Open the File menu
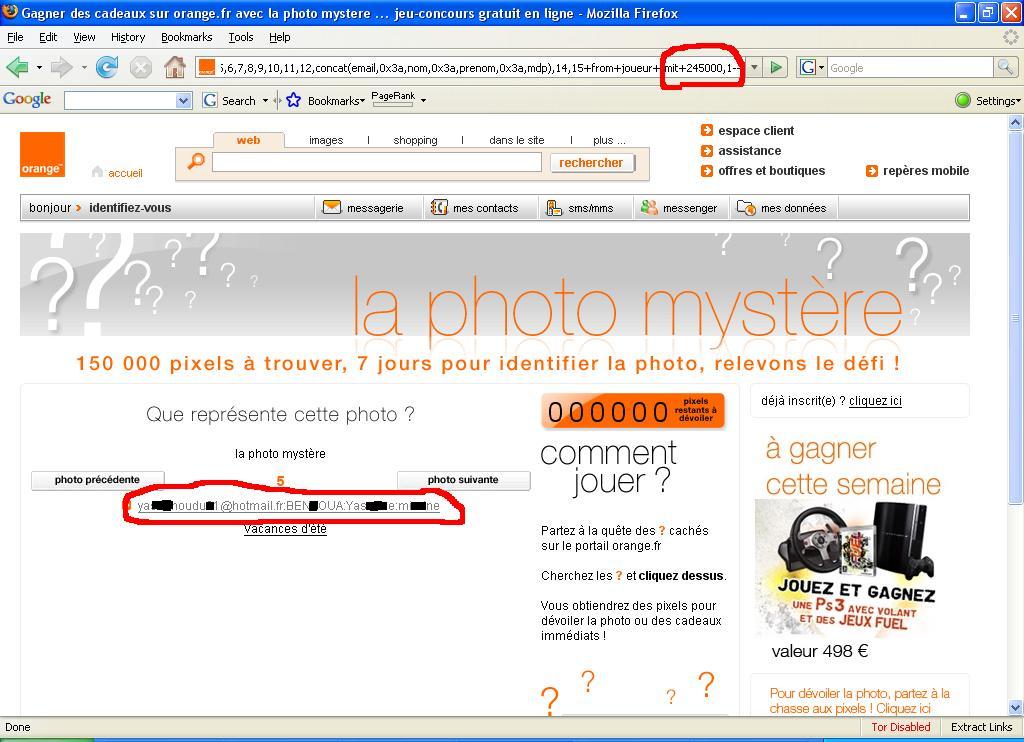 (x=15, y=37)
